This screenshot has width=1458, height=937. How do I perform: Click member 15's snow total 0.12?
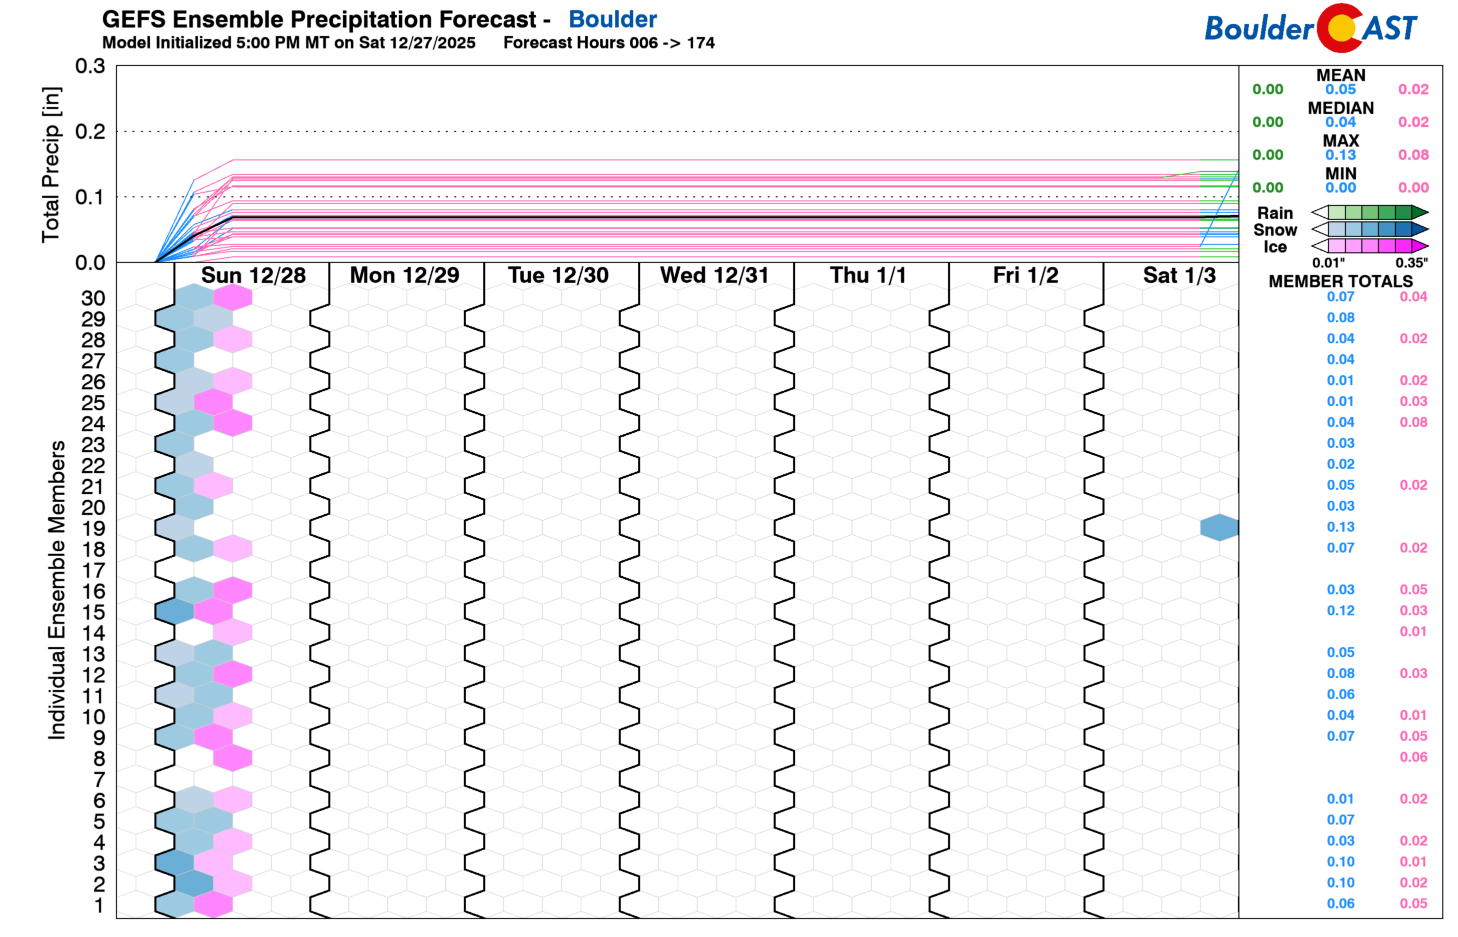(x=1340, y=611)
